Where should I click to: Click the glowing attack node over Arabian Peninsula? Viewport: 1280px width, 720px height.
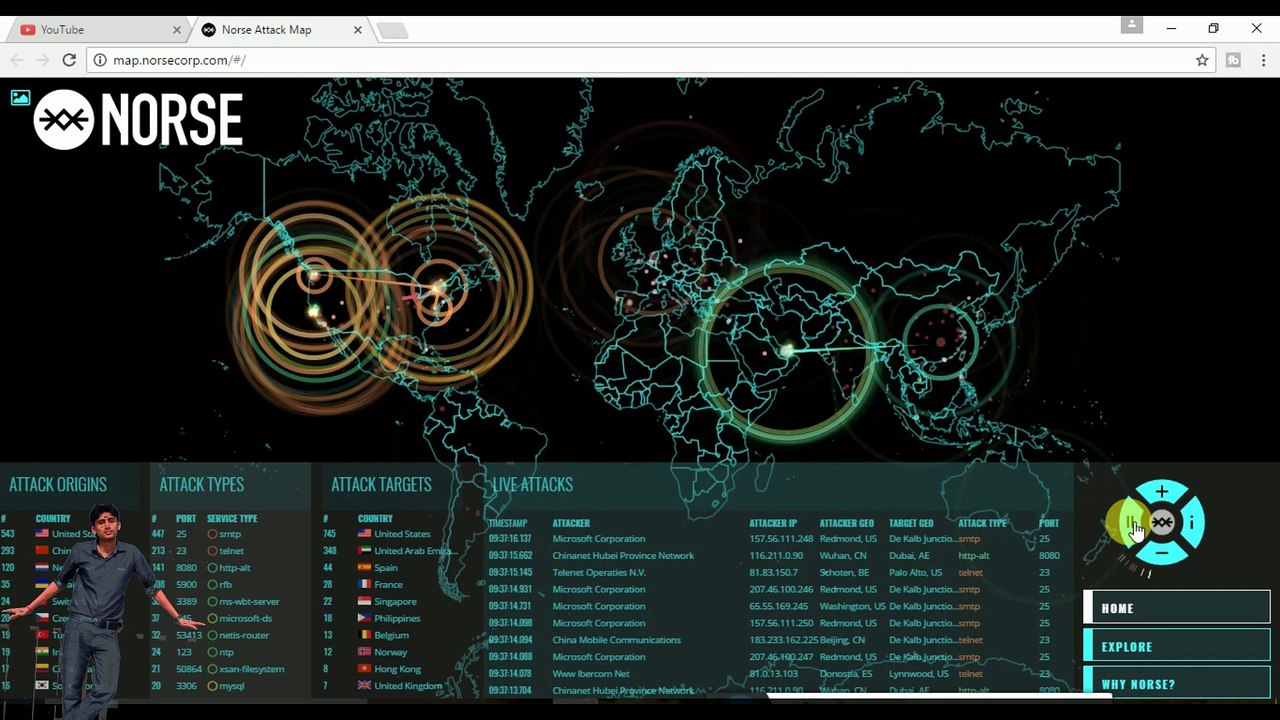click(788, 350)
